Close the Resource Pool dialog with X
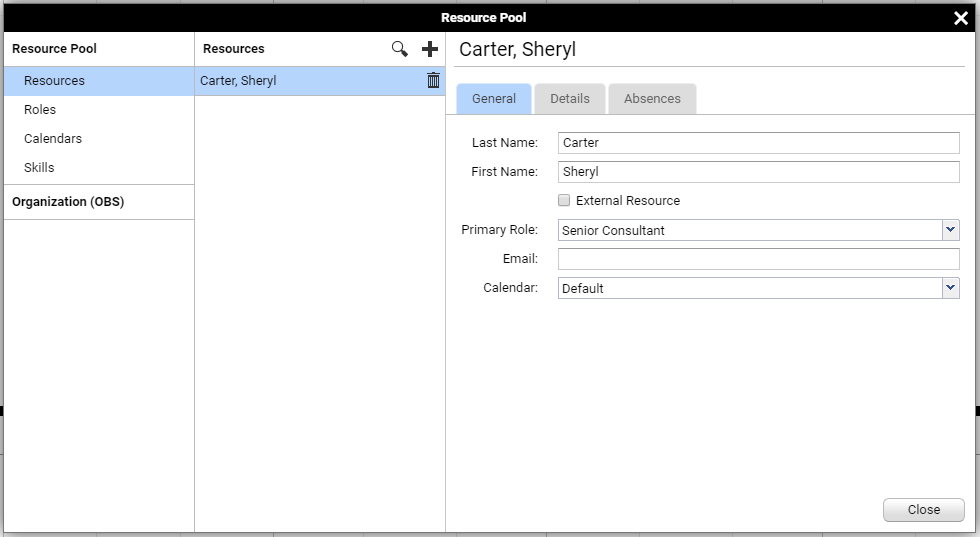980x537 pixels. pos(961,18)
